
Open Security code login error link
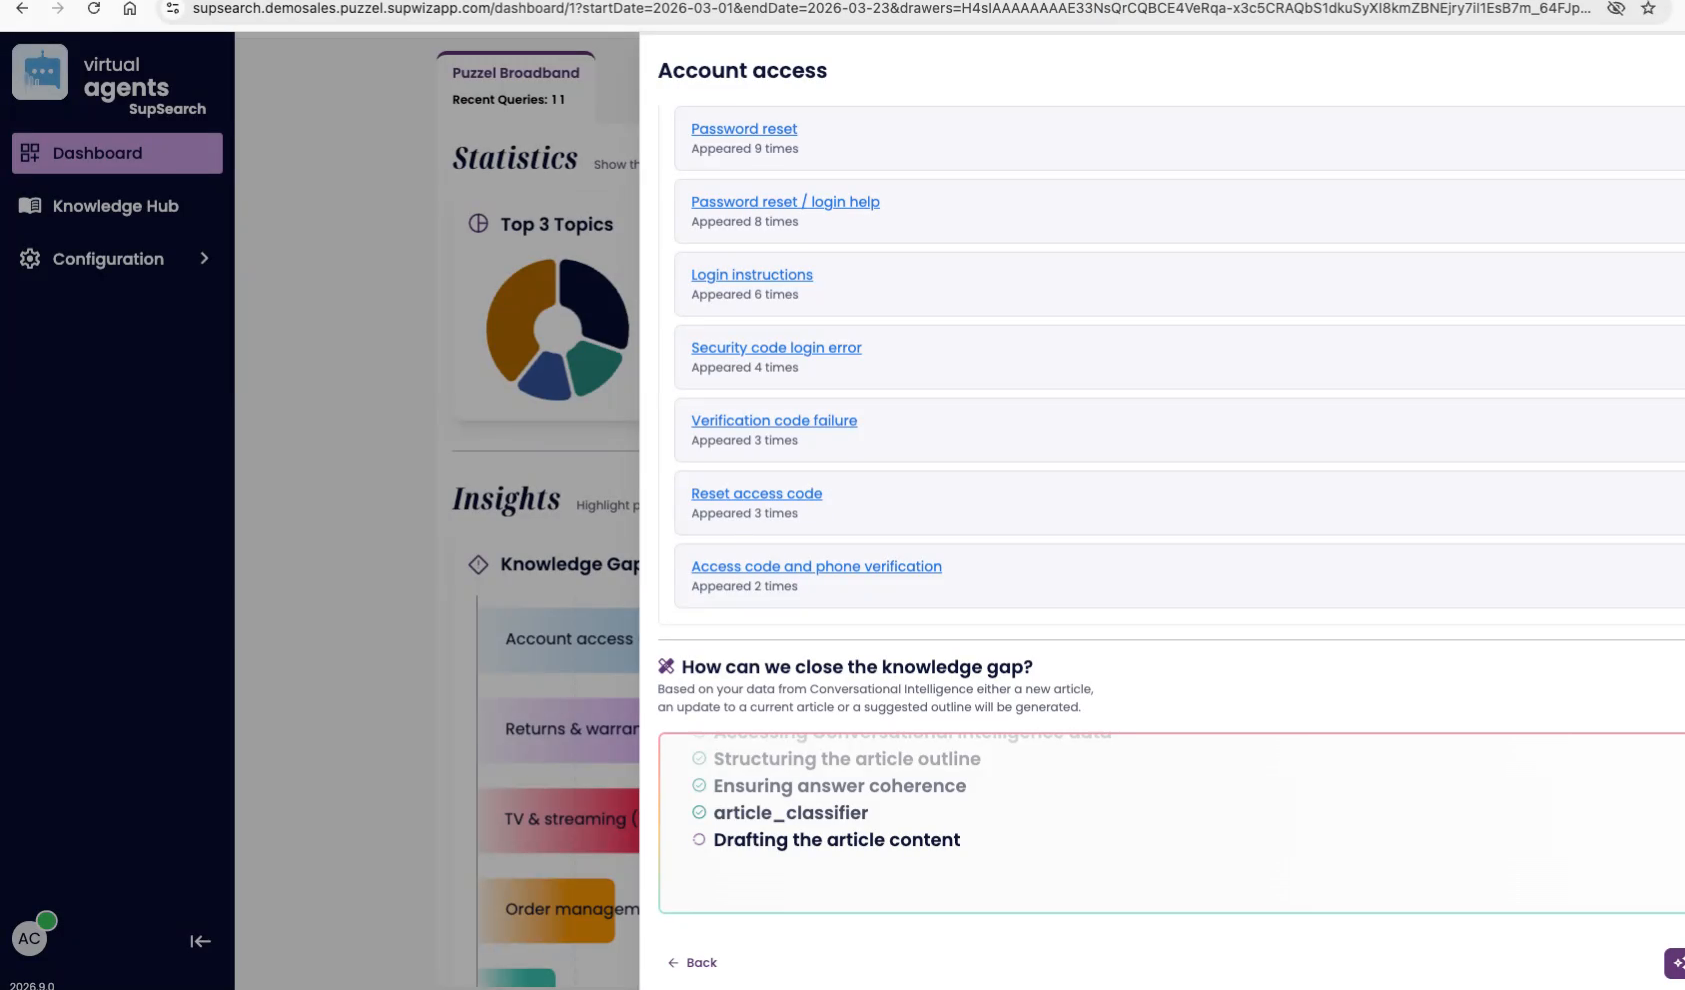[776, 348]
